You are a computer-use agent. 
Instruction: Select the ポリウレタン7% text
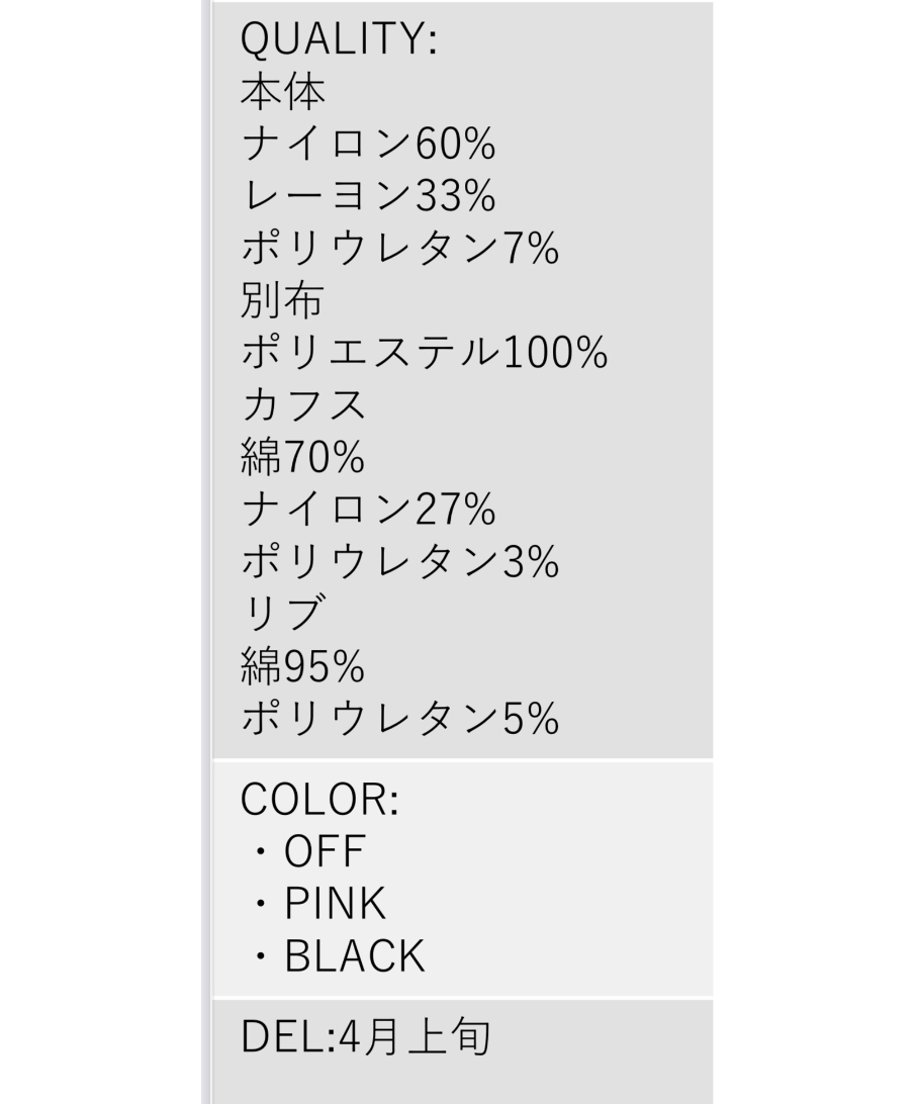pyautogui.click(x=400, y=249)
